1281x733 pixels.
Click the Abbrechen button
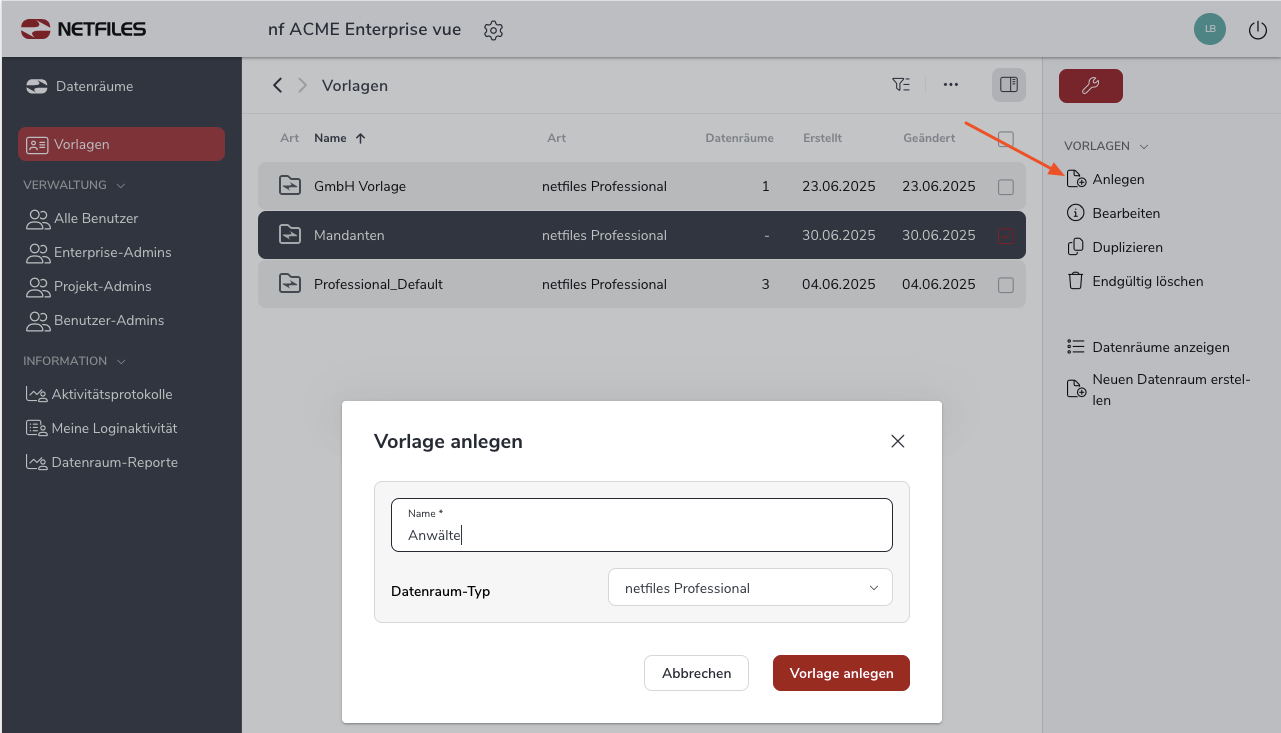point(696,673)
